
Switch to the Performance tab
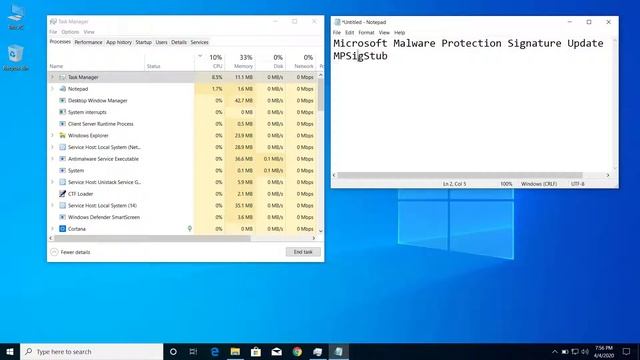88,42
